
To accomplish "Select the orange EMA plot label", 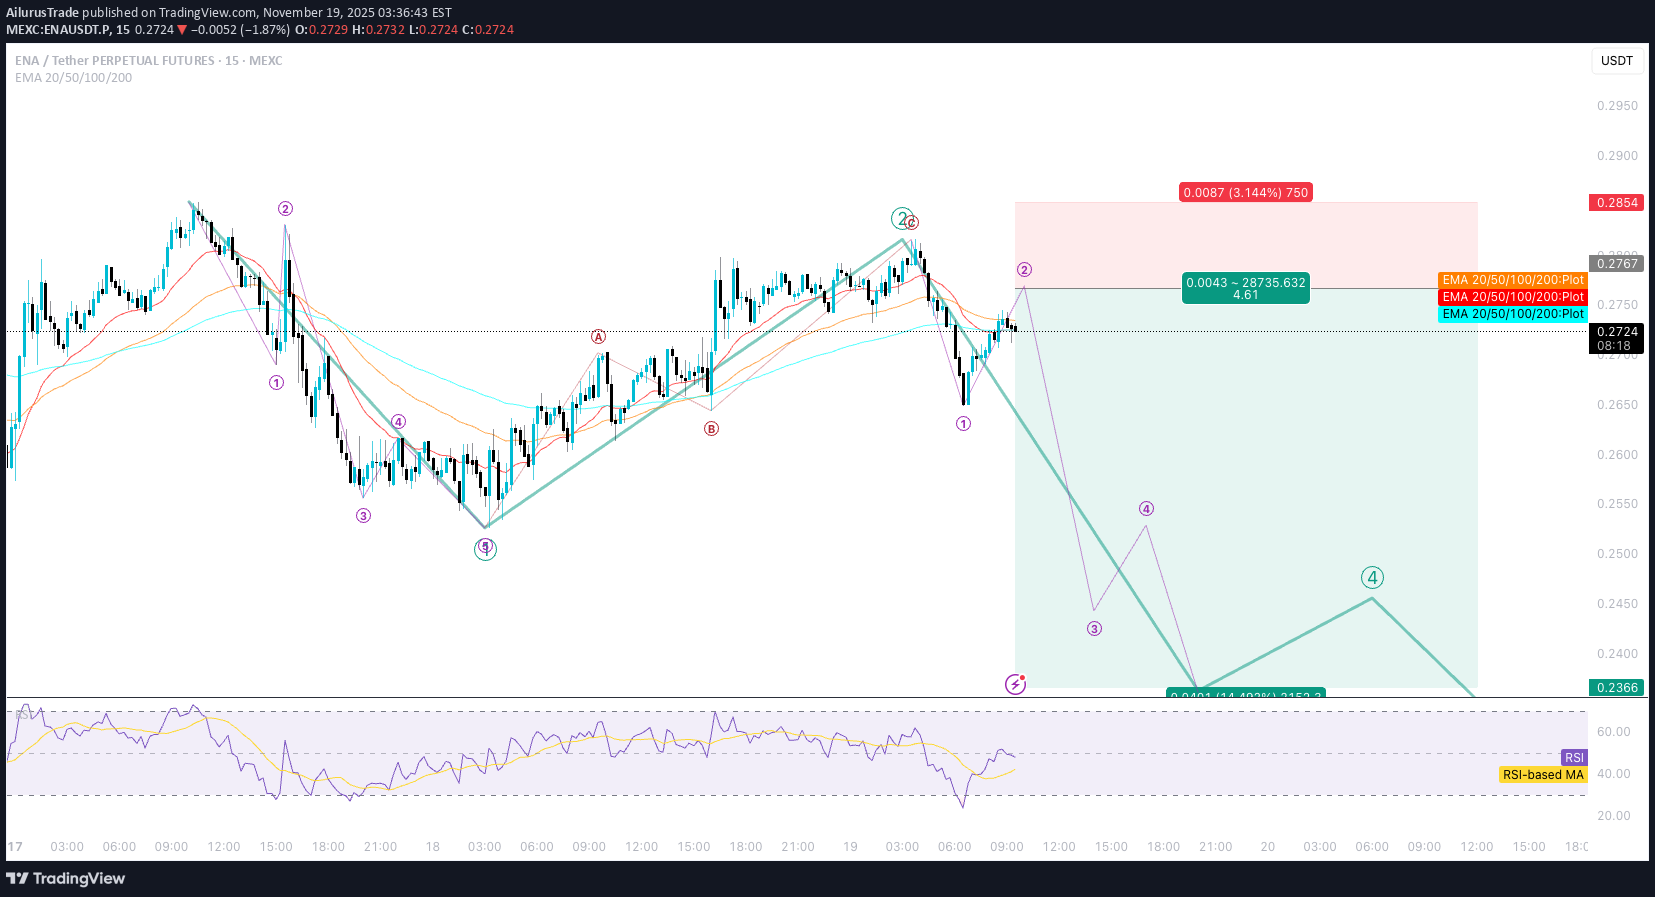I will 1512,280.
